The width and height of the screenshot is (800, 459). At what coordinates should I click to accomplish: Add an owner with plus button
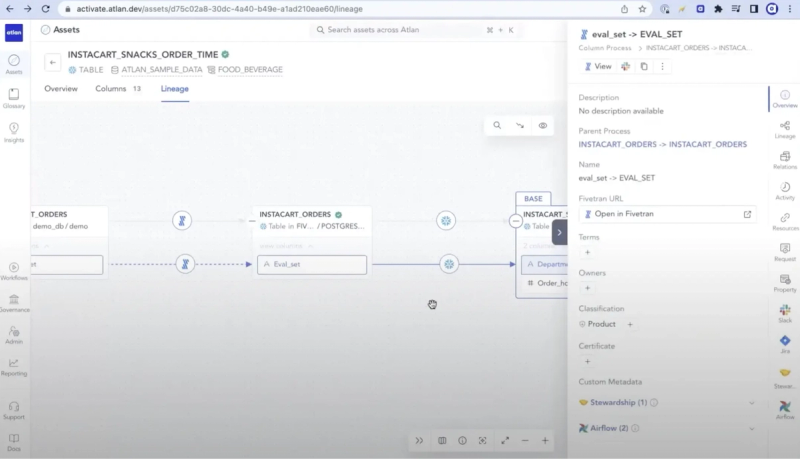click(x=587, y=288)
